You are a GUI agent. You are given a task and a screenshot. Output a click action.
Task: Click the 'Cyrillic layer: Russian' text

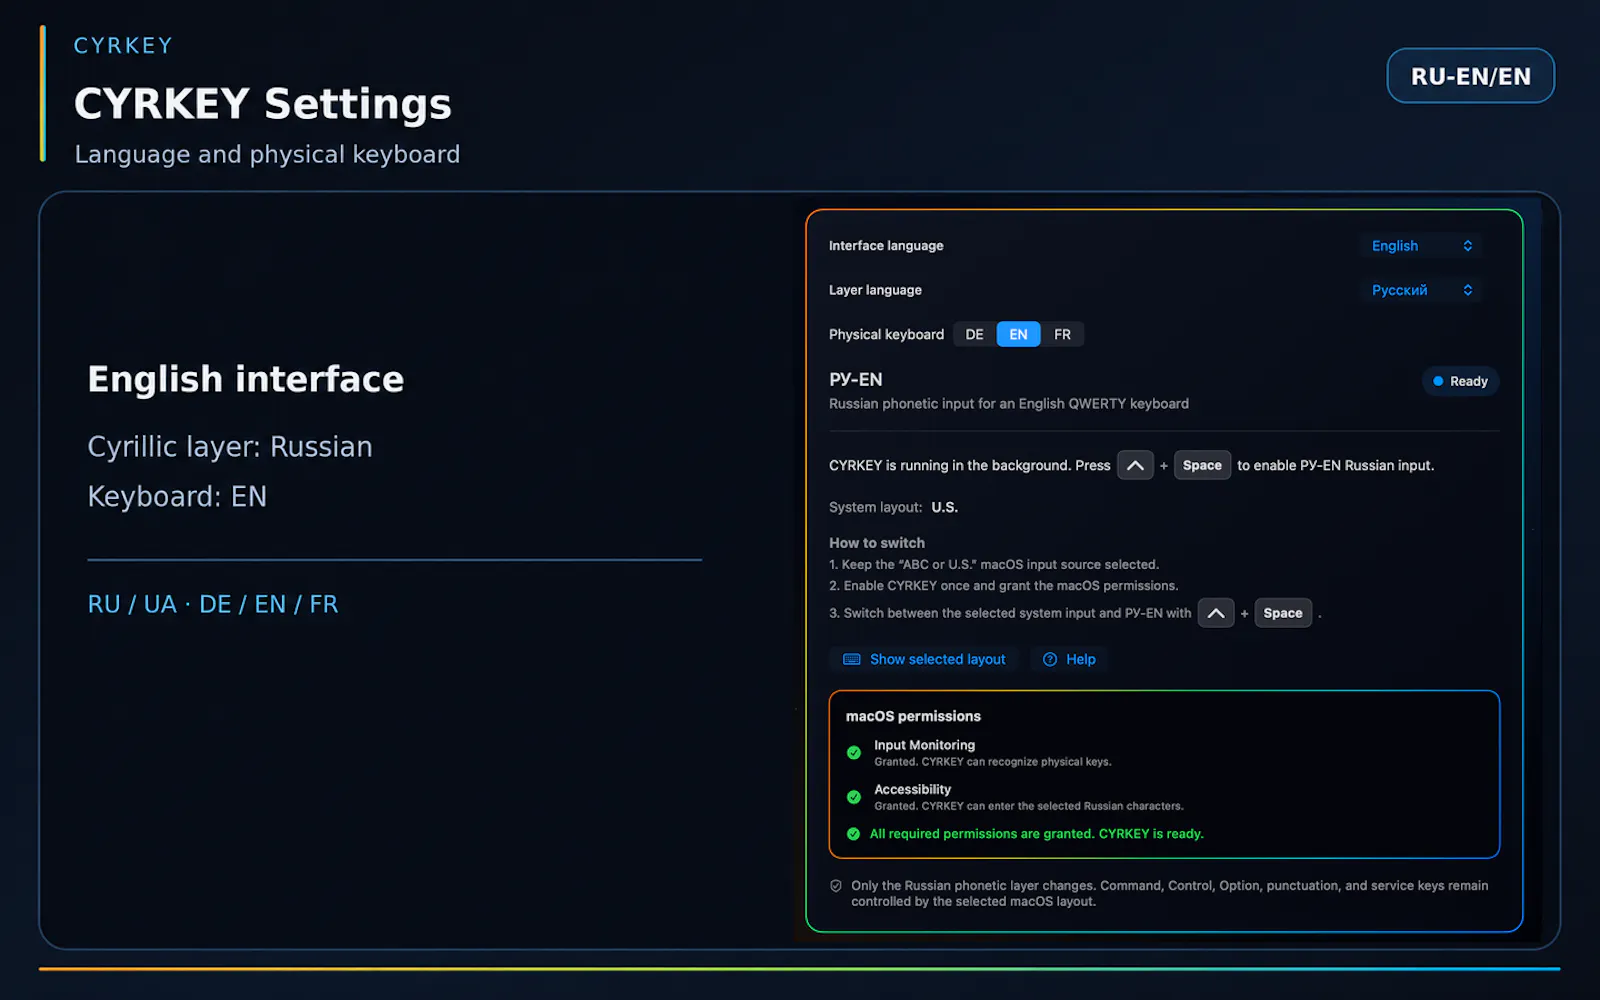point(230,447)
